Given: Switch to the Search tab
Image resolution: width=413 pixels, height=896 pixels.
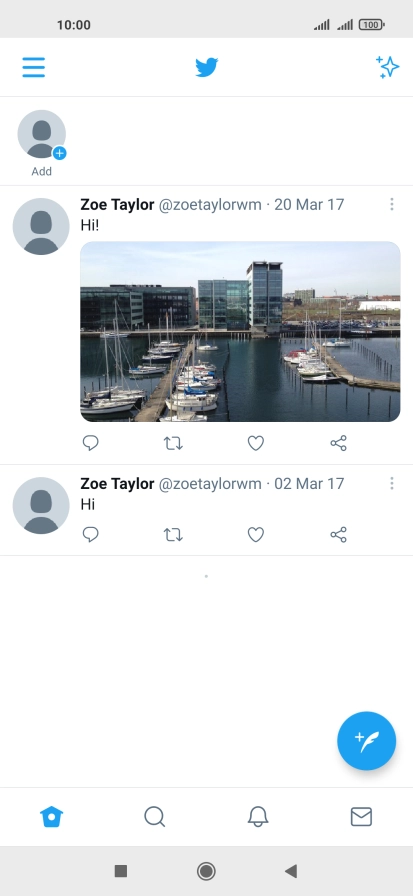Looking at the screenshot, I should point(154,817).
